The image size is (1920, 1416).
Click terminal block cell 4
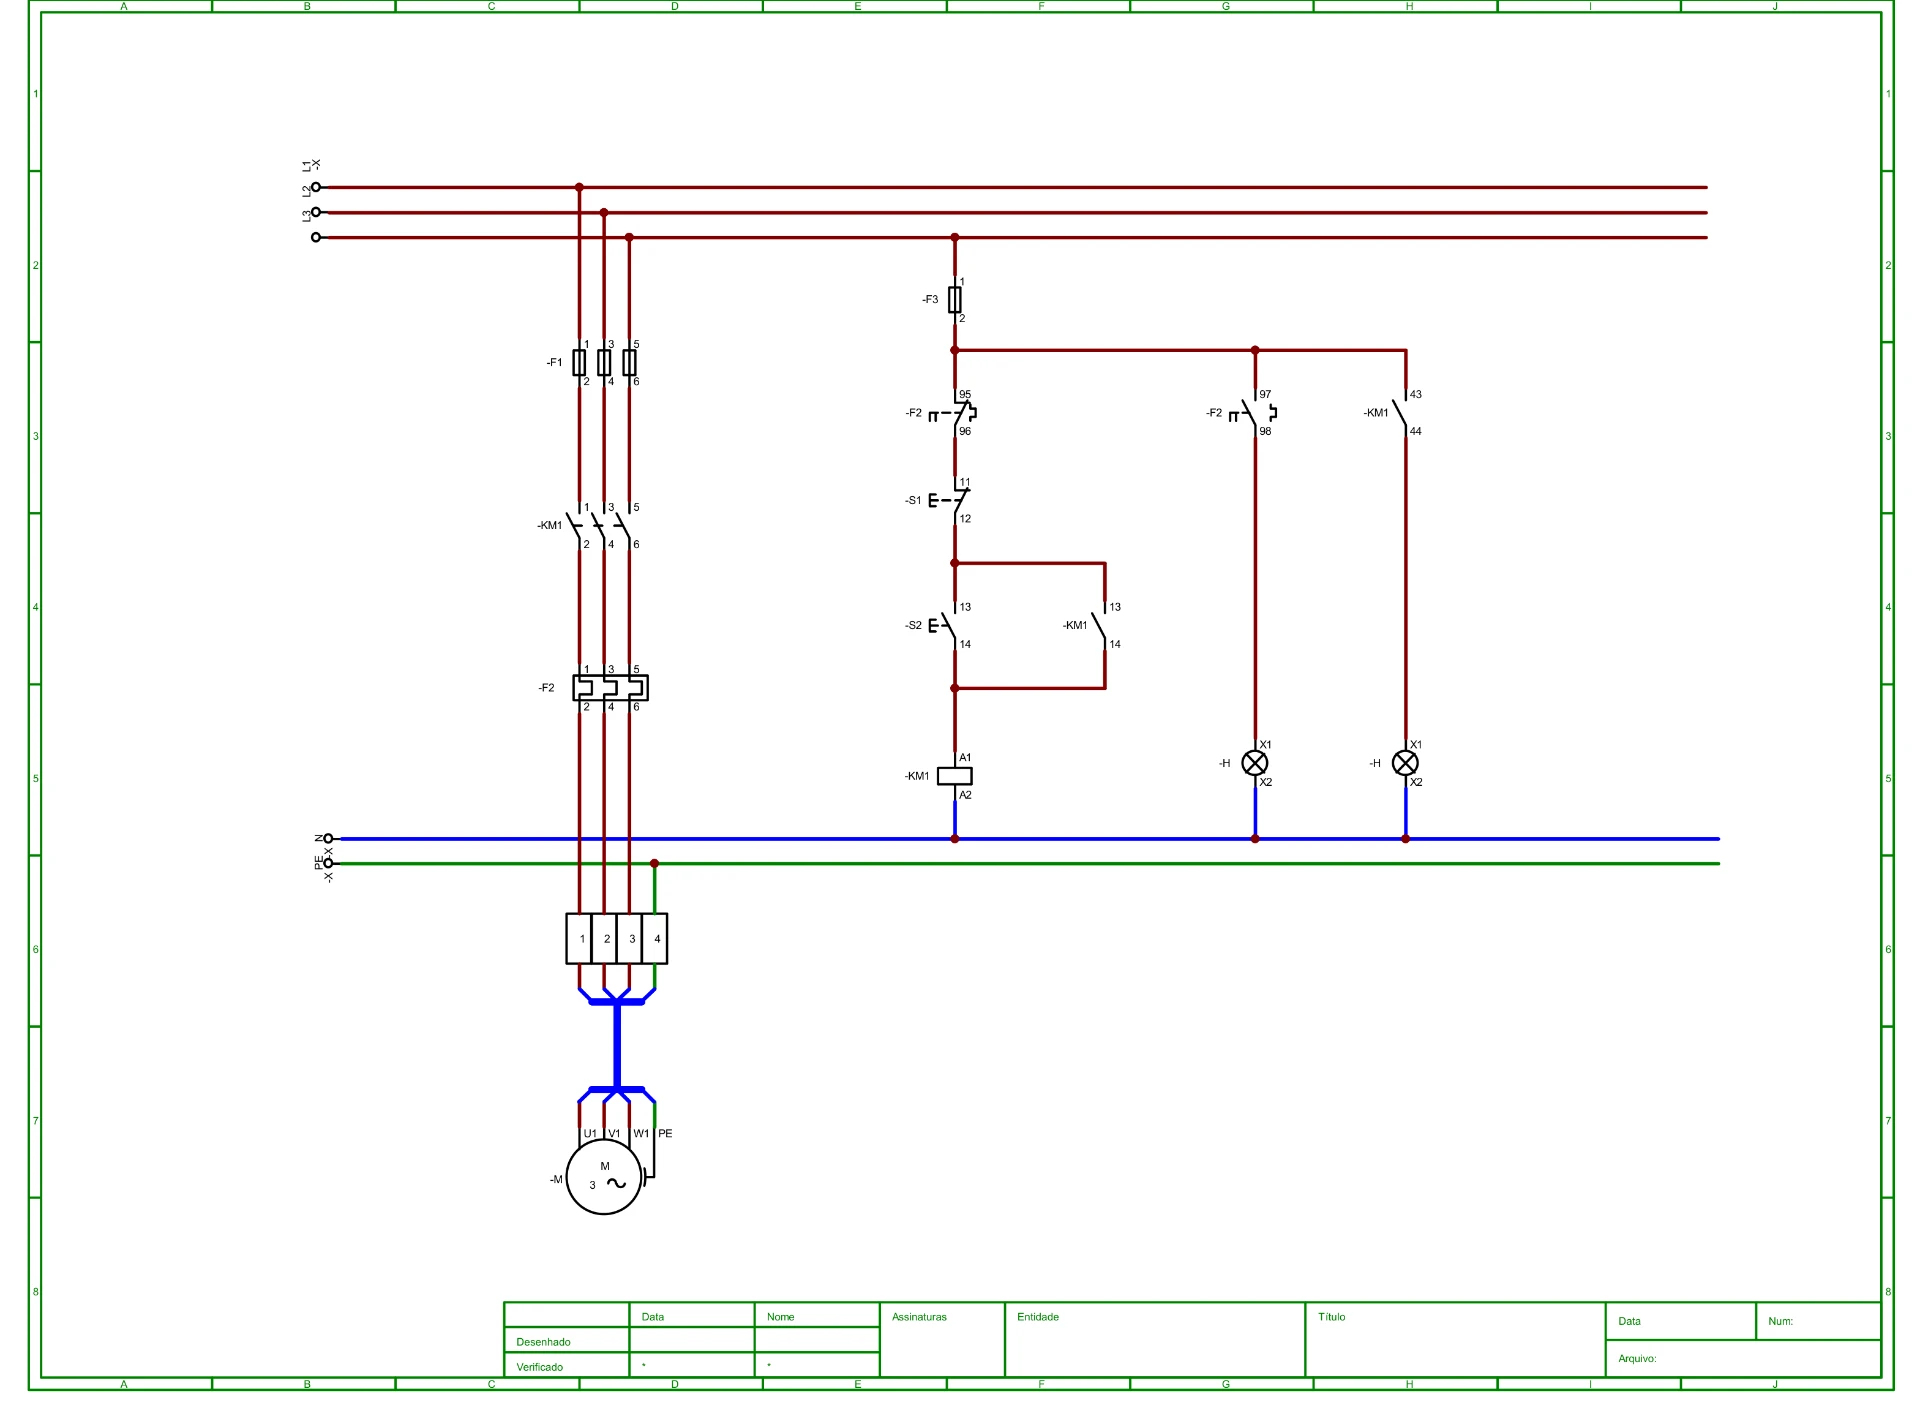pos(655,939)
